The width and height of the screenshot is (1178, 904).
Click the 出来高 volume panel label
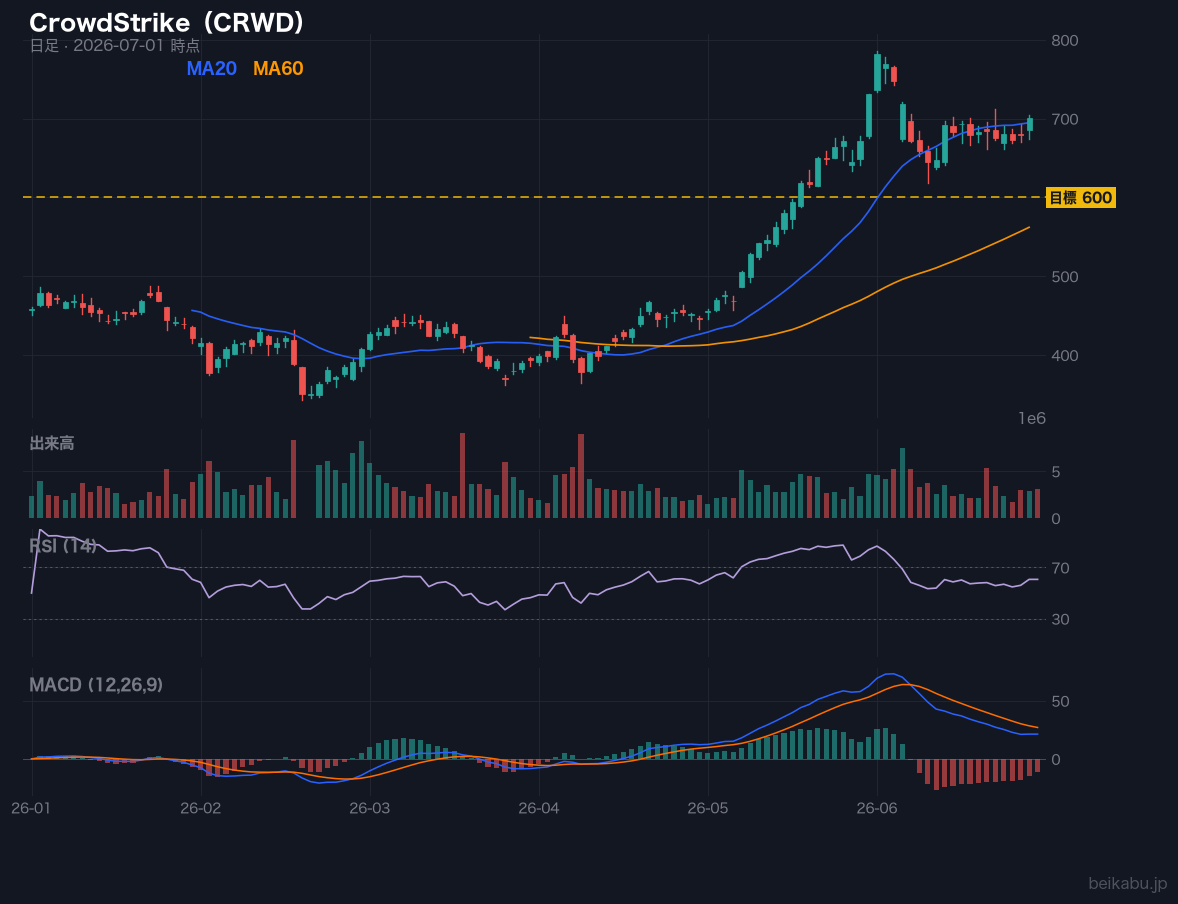click(52, 443)
